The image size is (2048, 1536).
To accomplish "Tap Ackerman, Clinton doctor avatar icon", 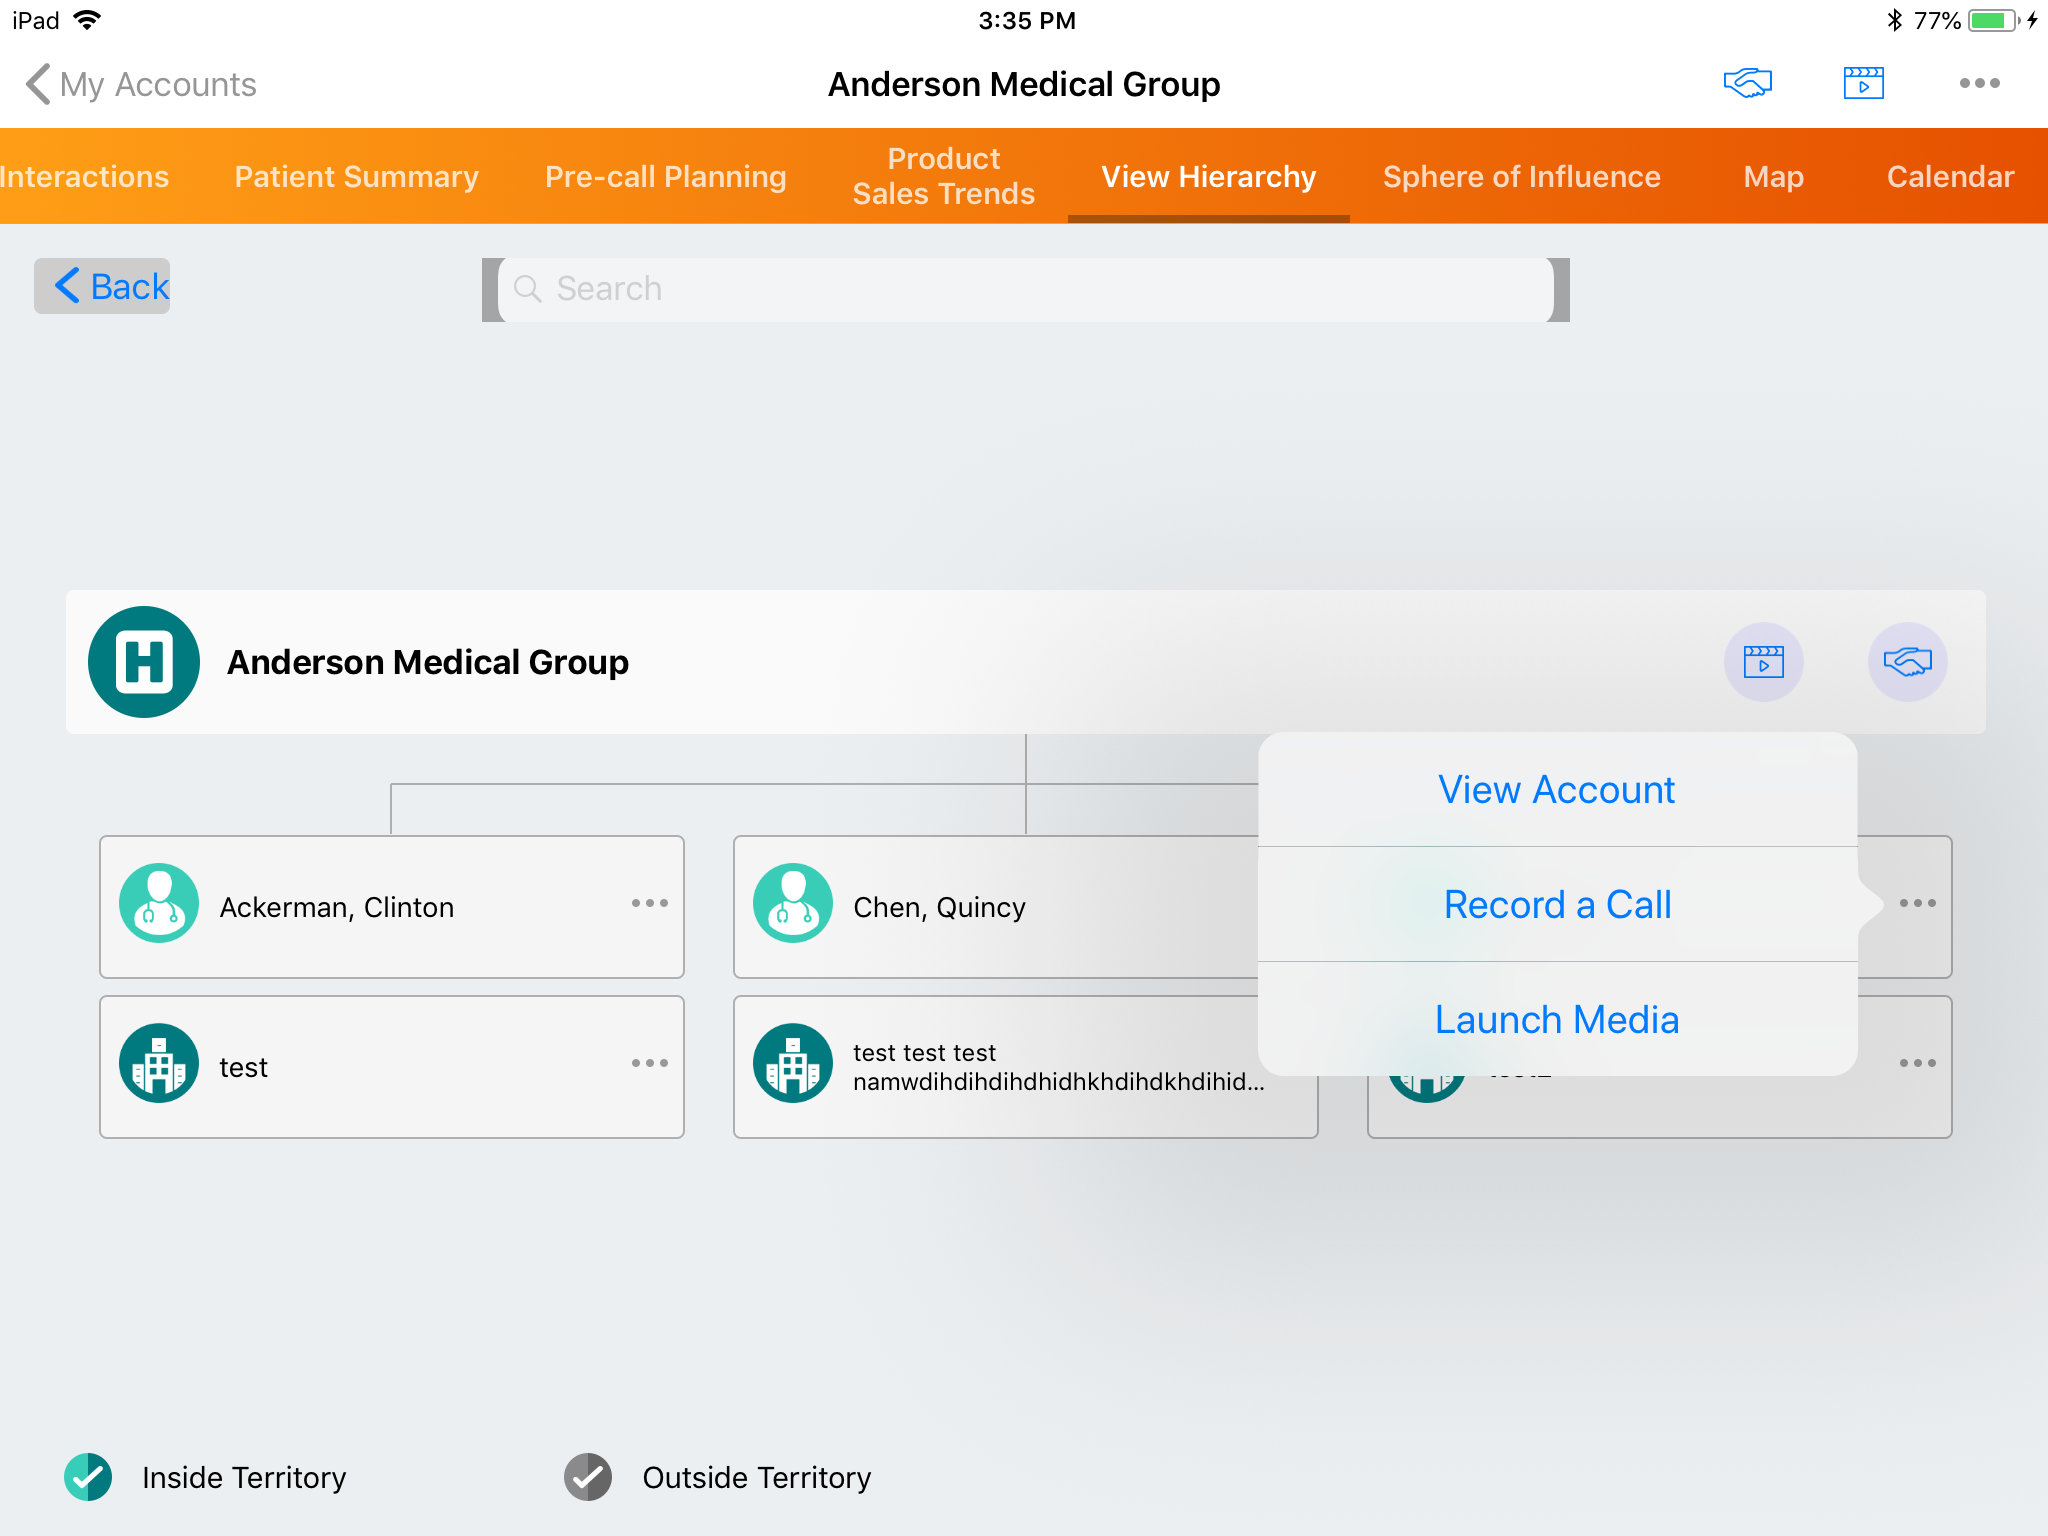I will (x=159, y=904).
